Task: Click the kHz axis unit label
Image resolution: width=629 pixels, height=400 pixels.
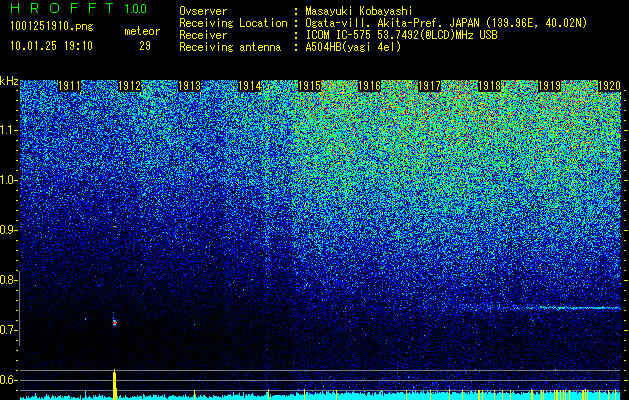Action: pyautogui.click(x=9, y=81)
